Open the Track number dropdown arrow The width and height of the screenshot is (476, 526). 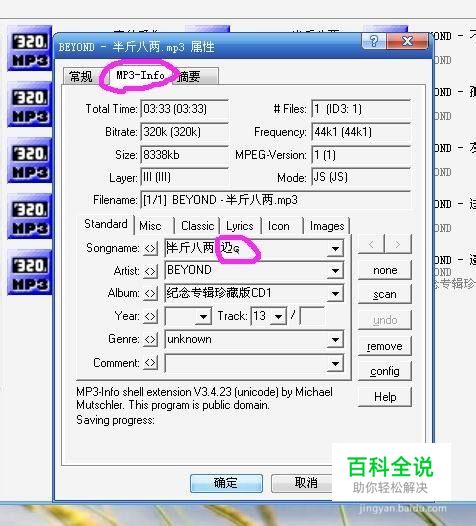(278, 316)
